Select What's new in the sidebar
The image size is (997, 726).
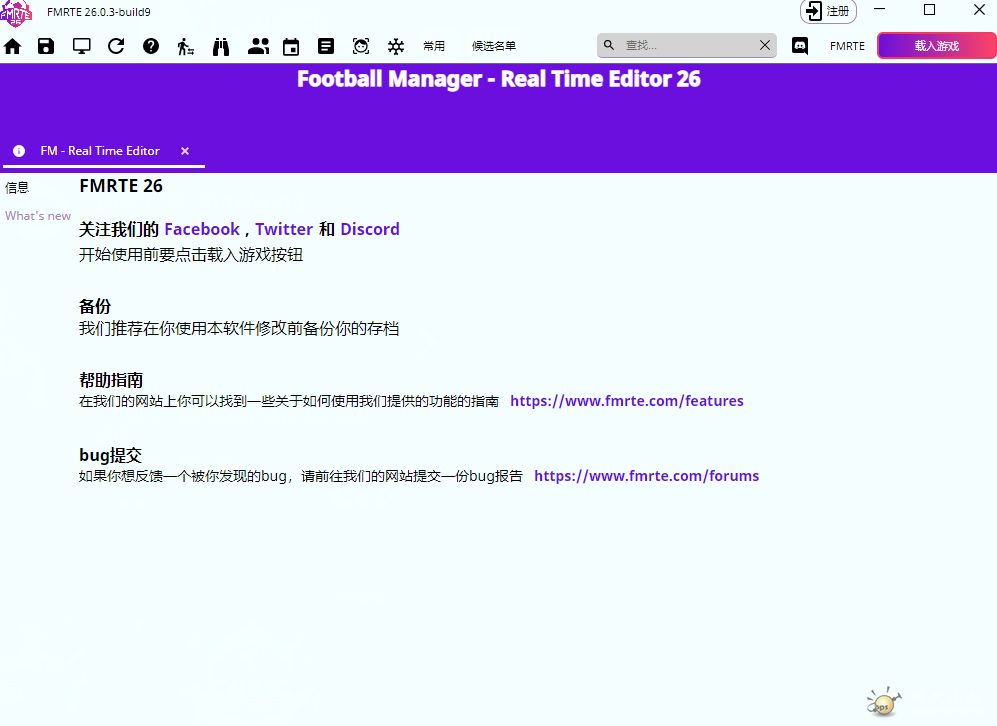click(x=38, y=216)
